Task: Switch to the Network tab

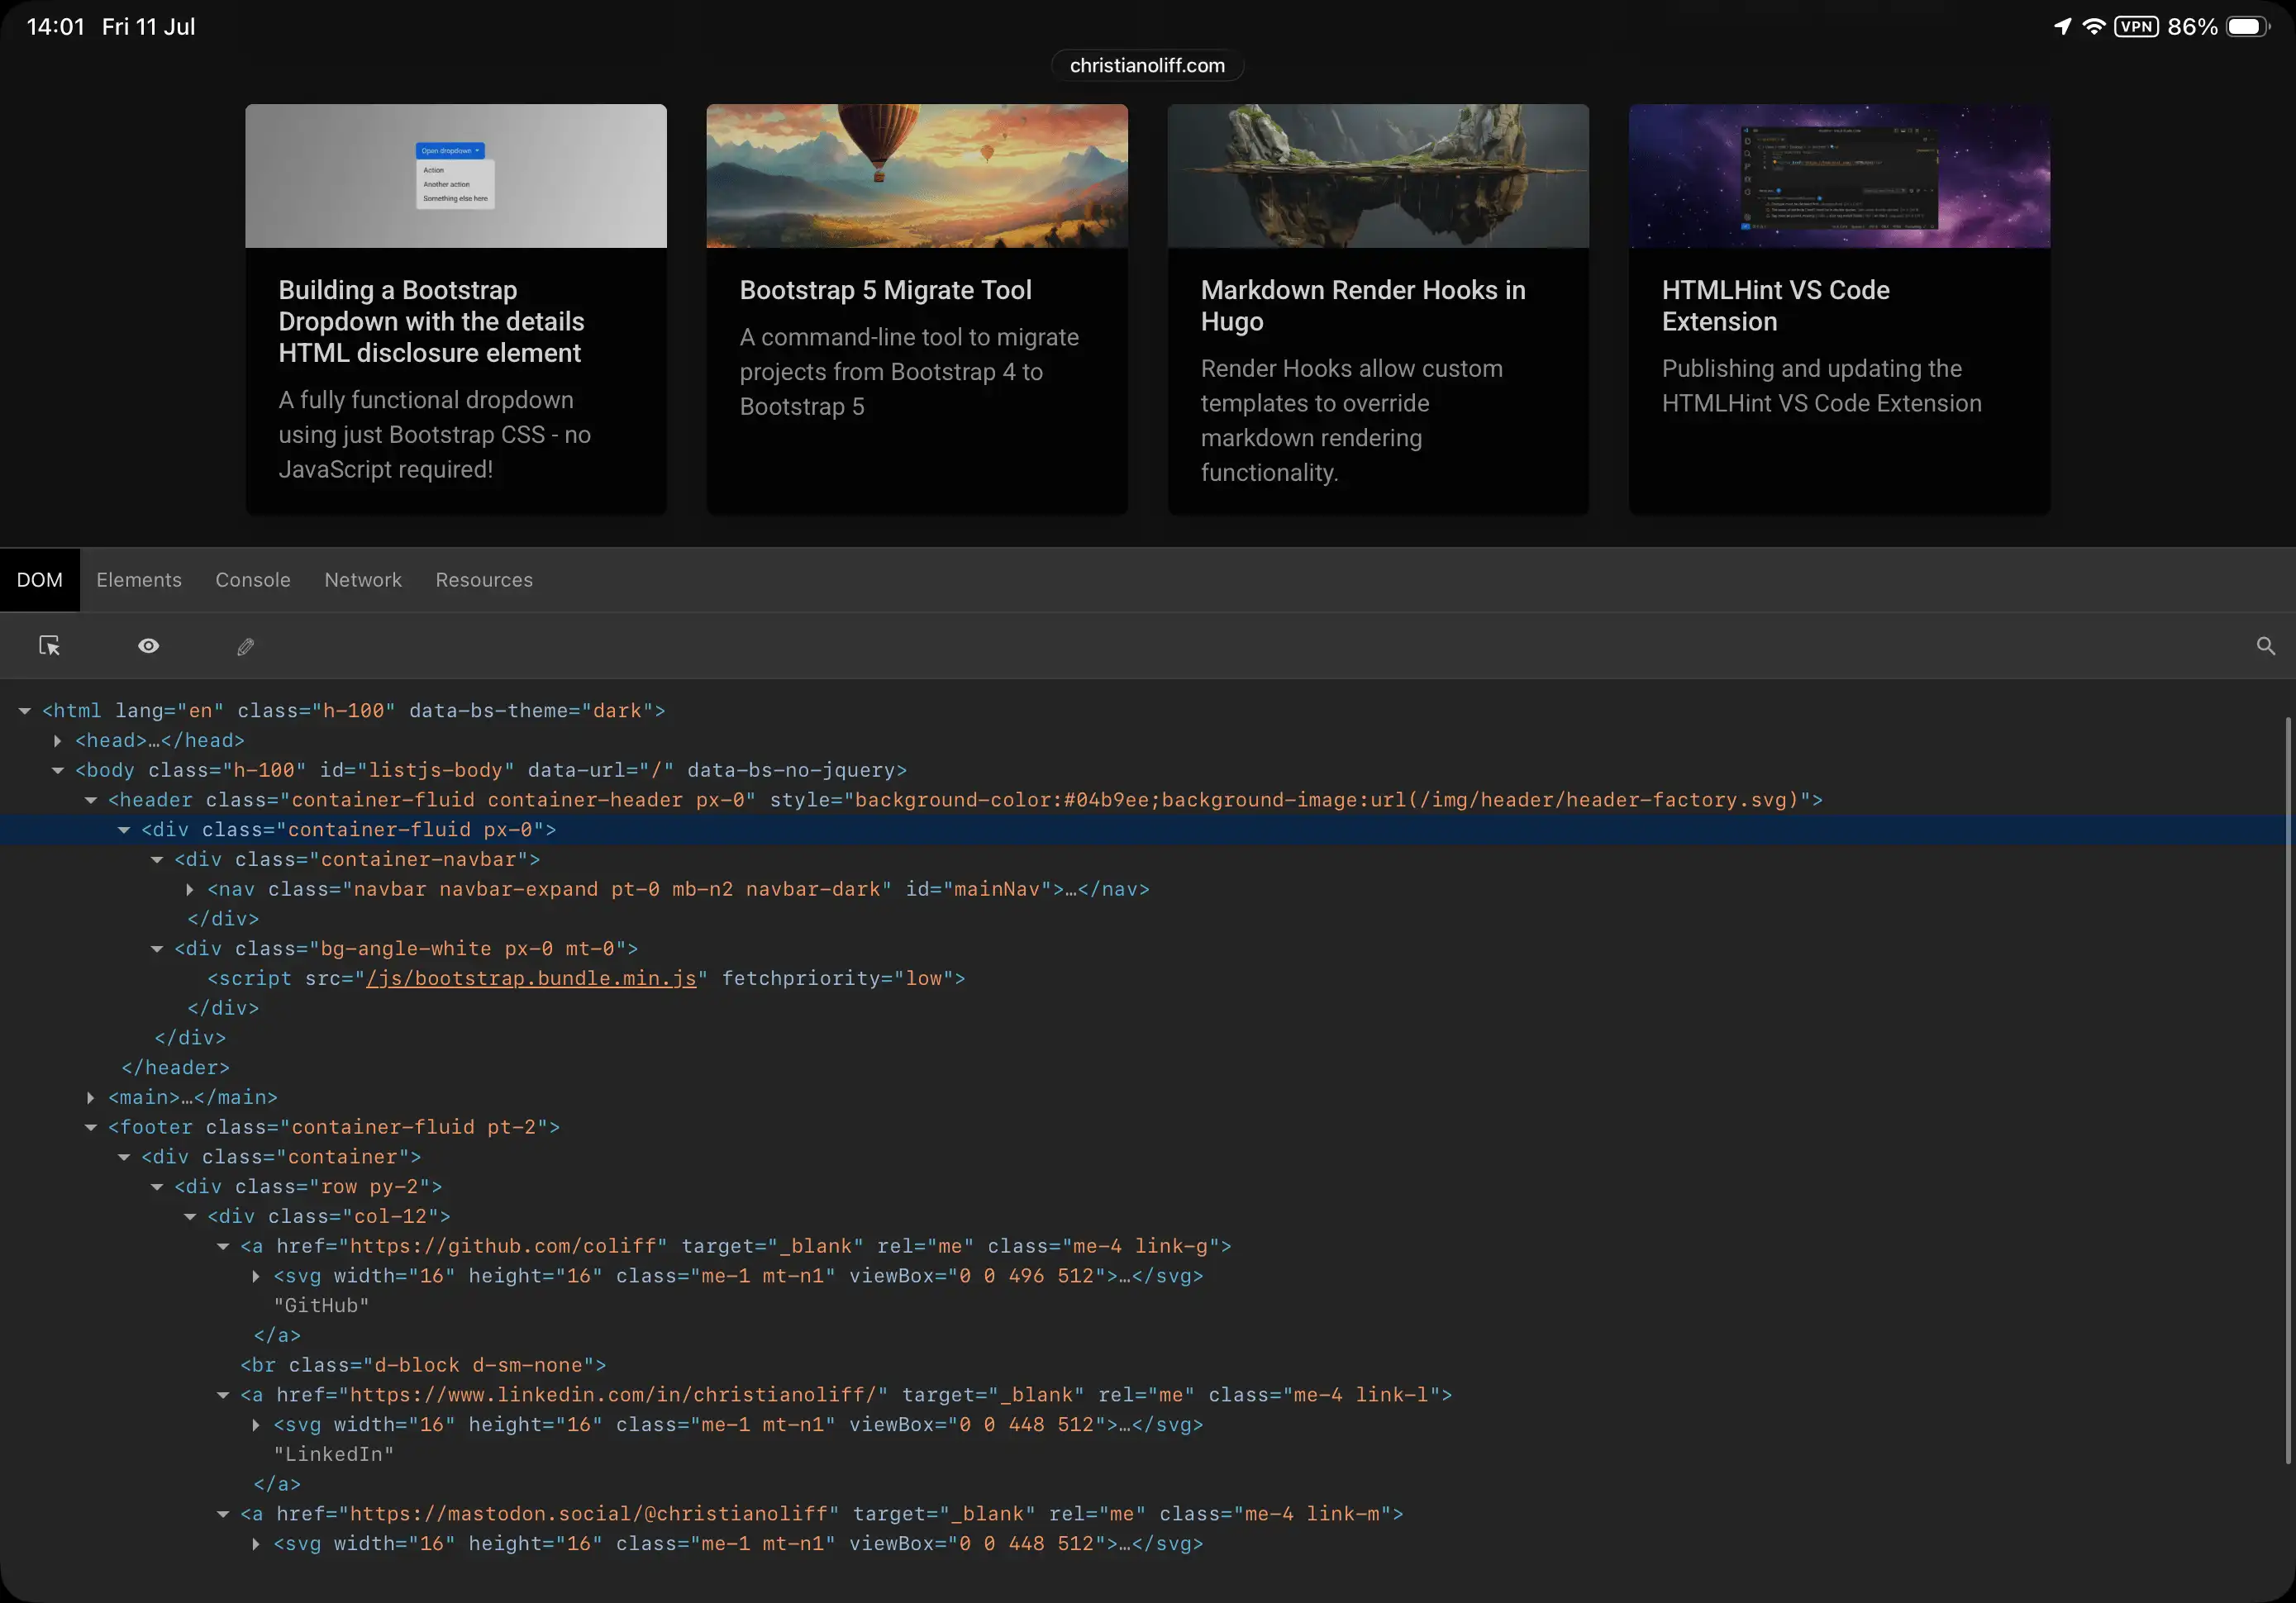Action: pyautogui.click(x=363, y=580)
